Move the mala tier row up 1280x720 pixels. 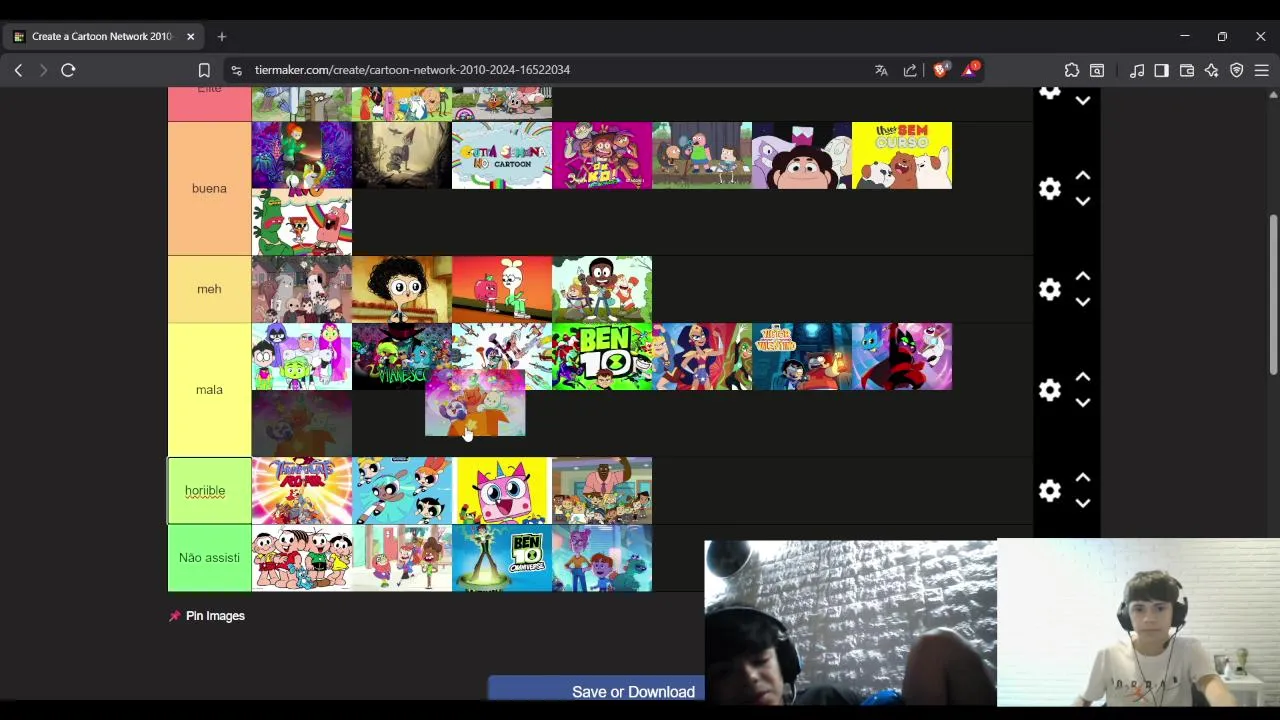pos(1082,377)
